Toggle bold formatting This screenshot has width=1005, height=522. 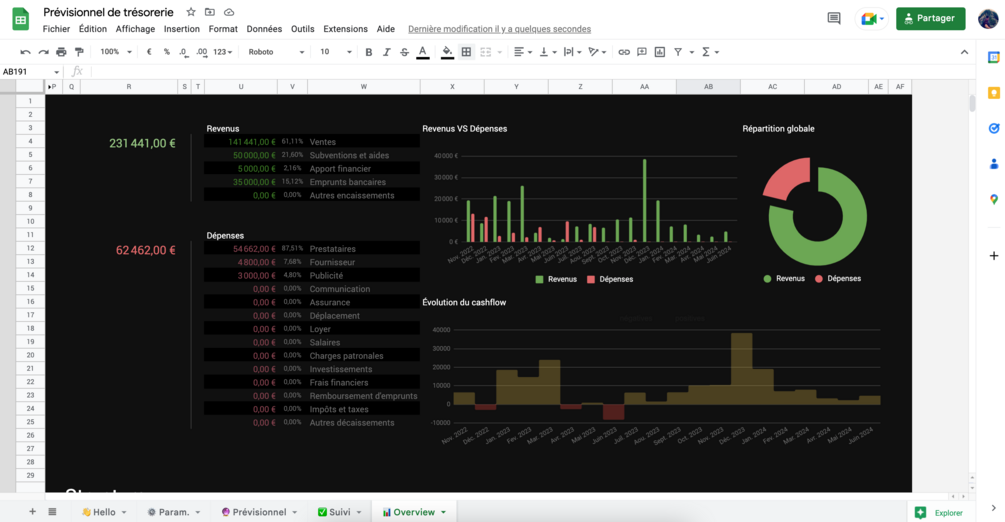coord(369,52)
